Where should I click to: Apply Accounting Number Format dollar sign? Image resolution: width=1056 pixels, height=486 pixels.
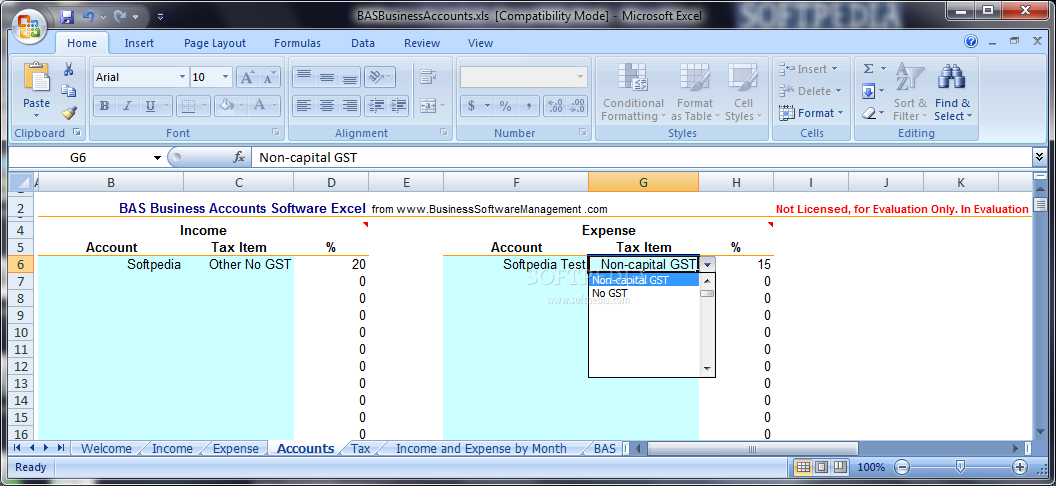pos(471,106)
